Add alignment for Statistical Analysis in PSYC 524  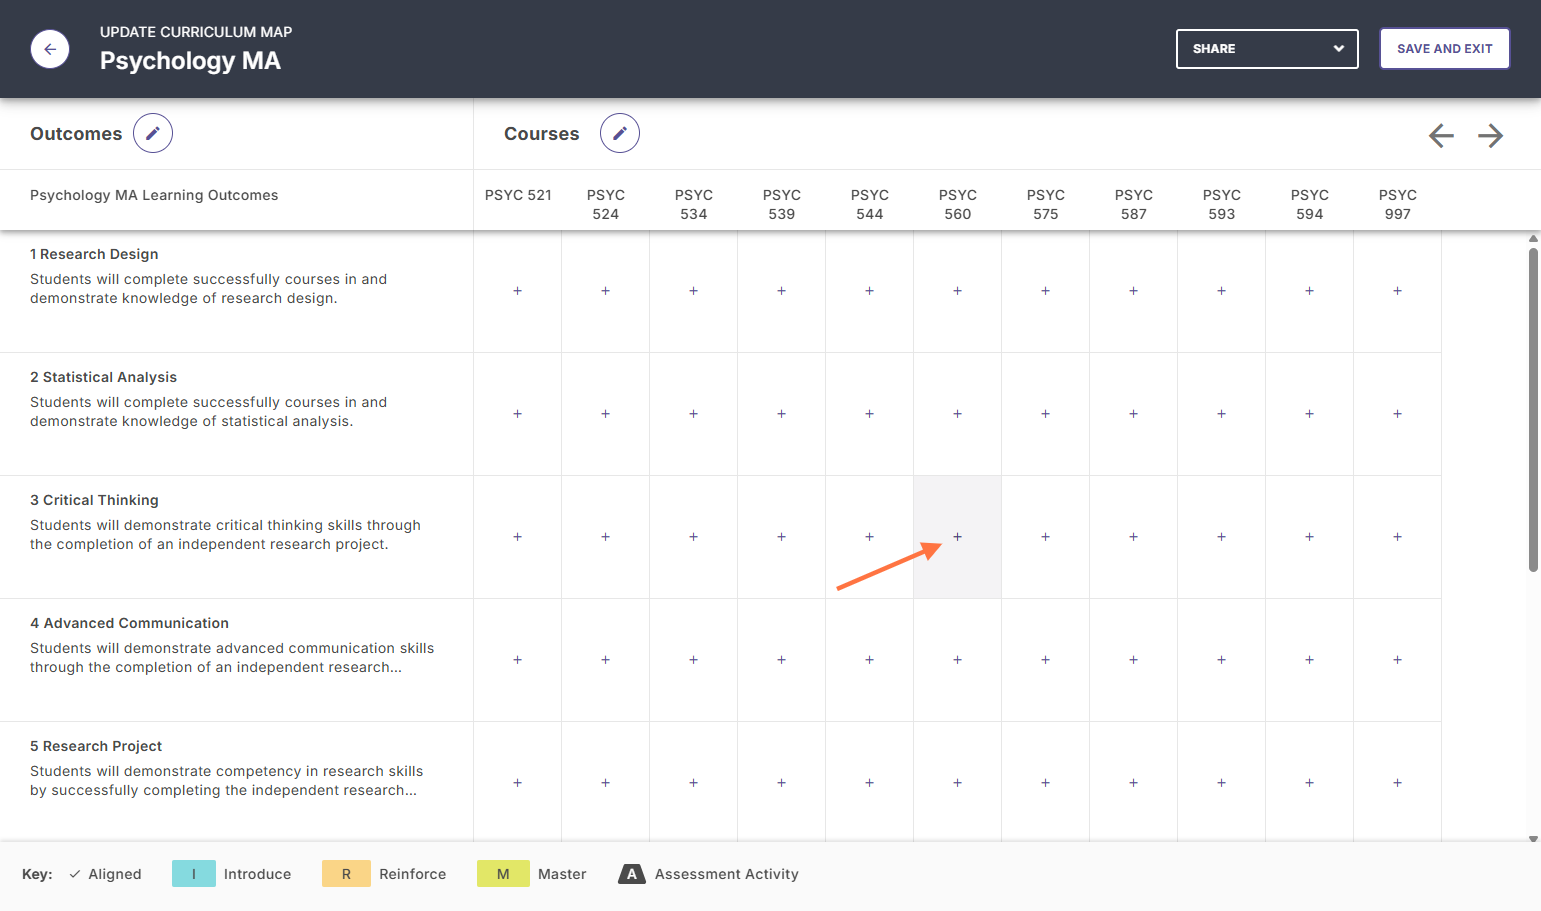pos(606,414)
